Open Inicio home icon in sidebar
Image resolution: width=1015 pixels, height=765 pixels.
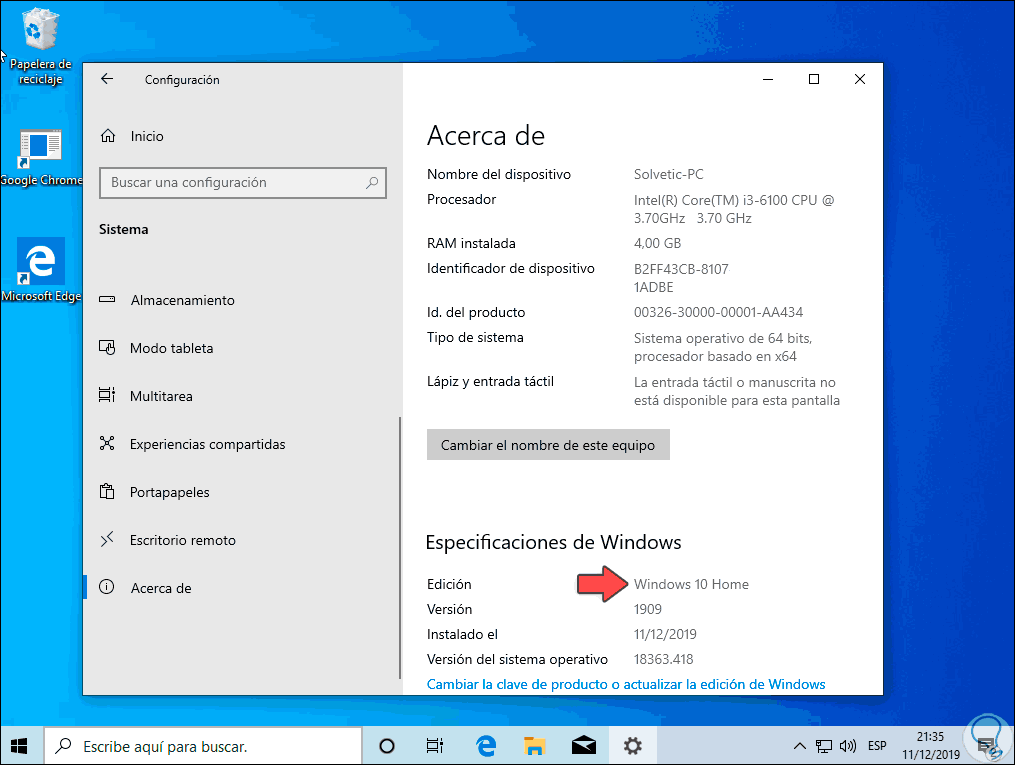pyautogui.click(x=108, y=136)
